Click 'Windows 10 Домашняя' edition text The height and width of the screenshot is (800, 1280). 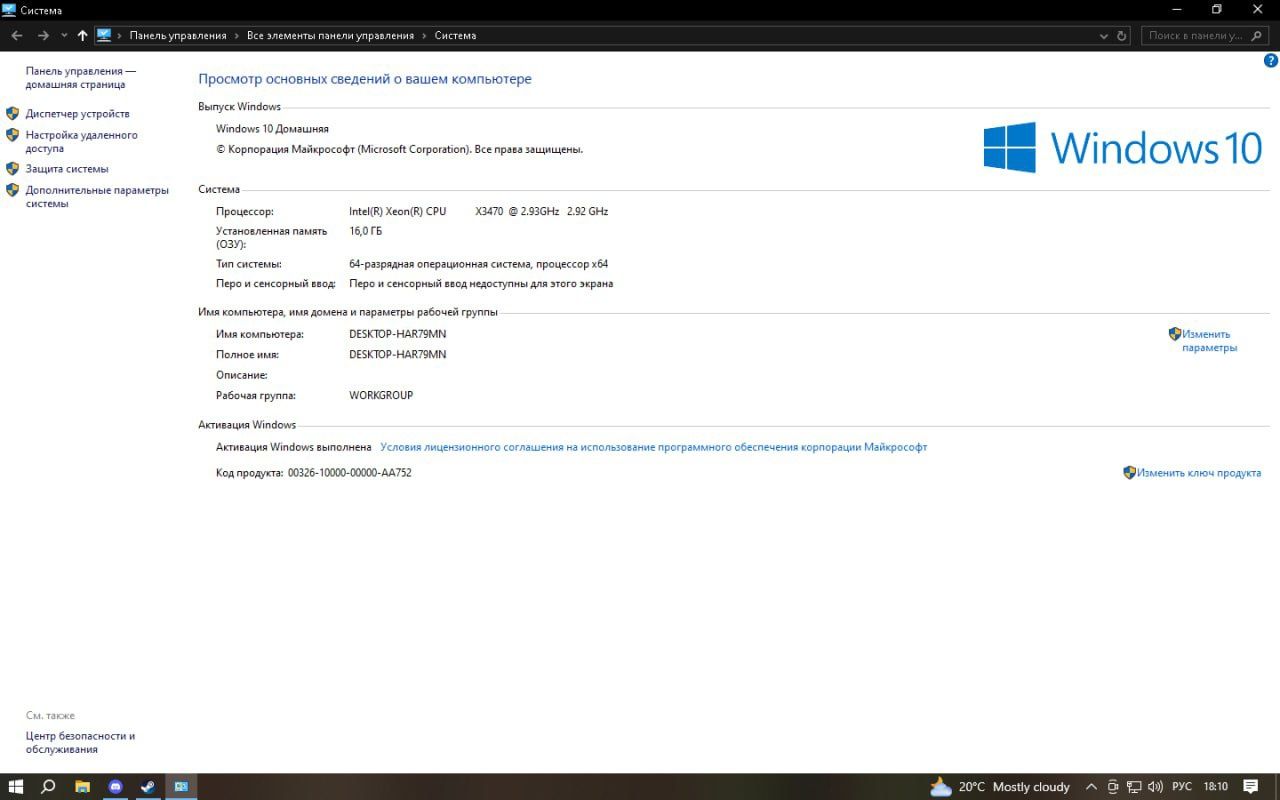click(272, 129)
